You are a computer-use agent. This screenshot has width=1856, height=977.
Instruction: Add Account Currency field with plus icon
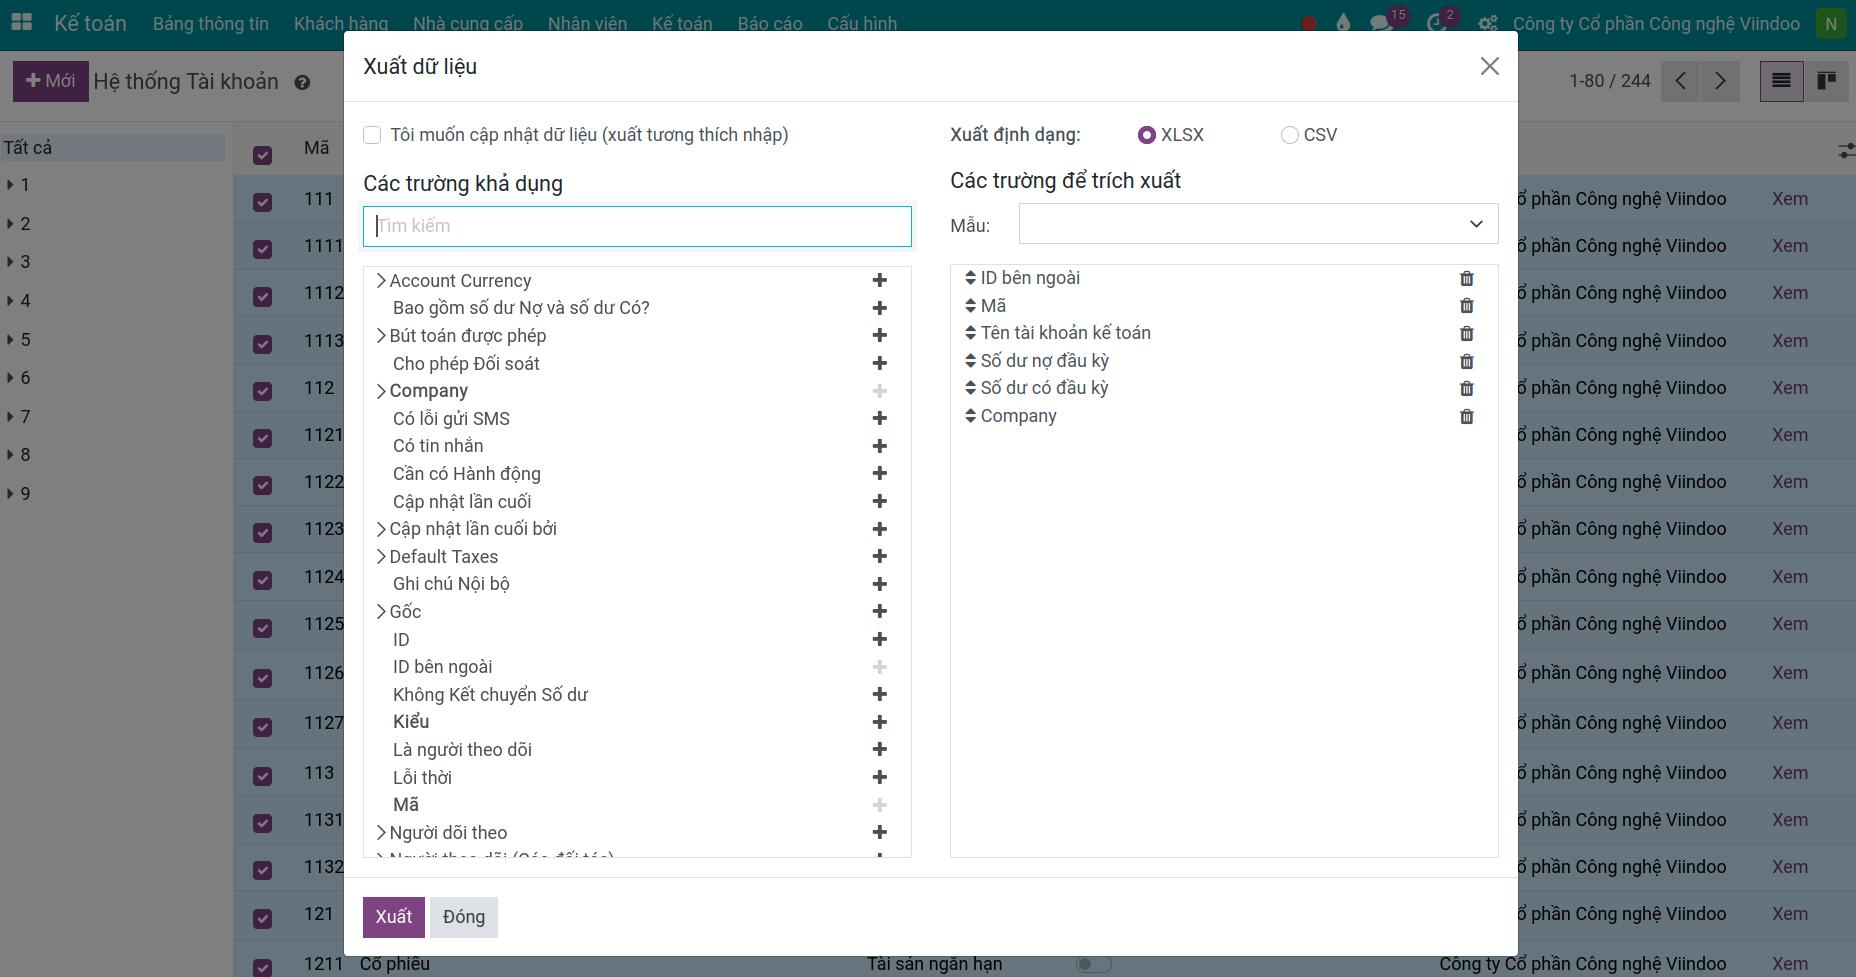coord(879,281)
